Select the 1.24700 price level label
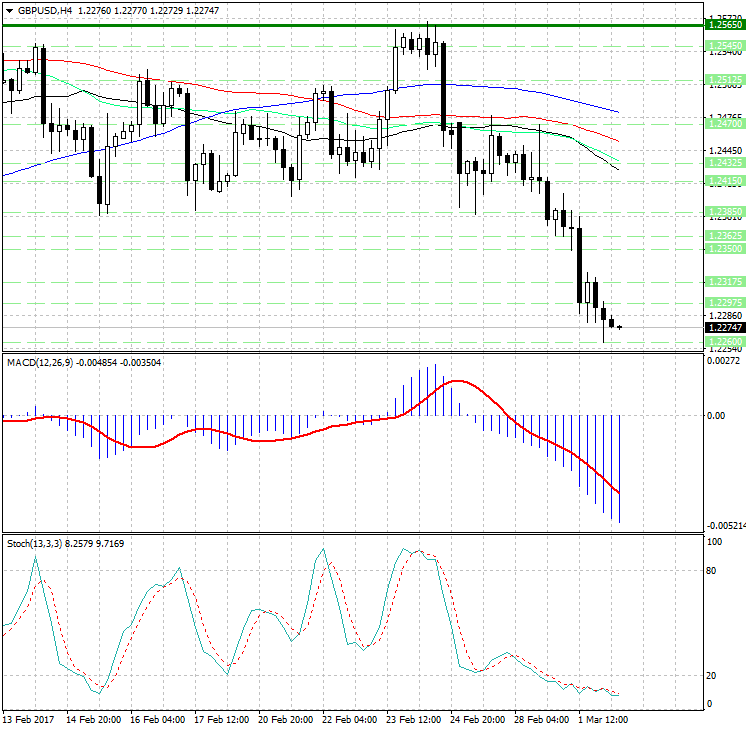Screen dimensions: 746x731 point(724,124)
